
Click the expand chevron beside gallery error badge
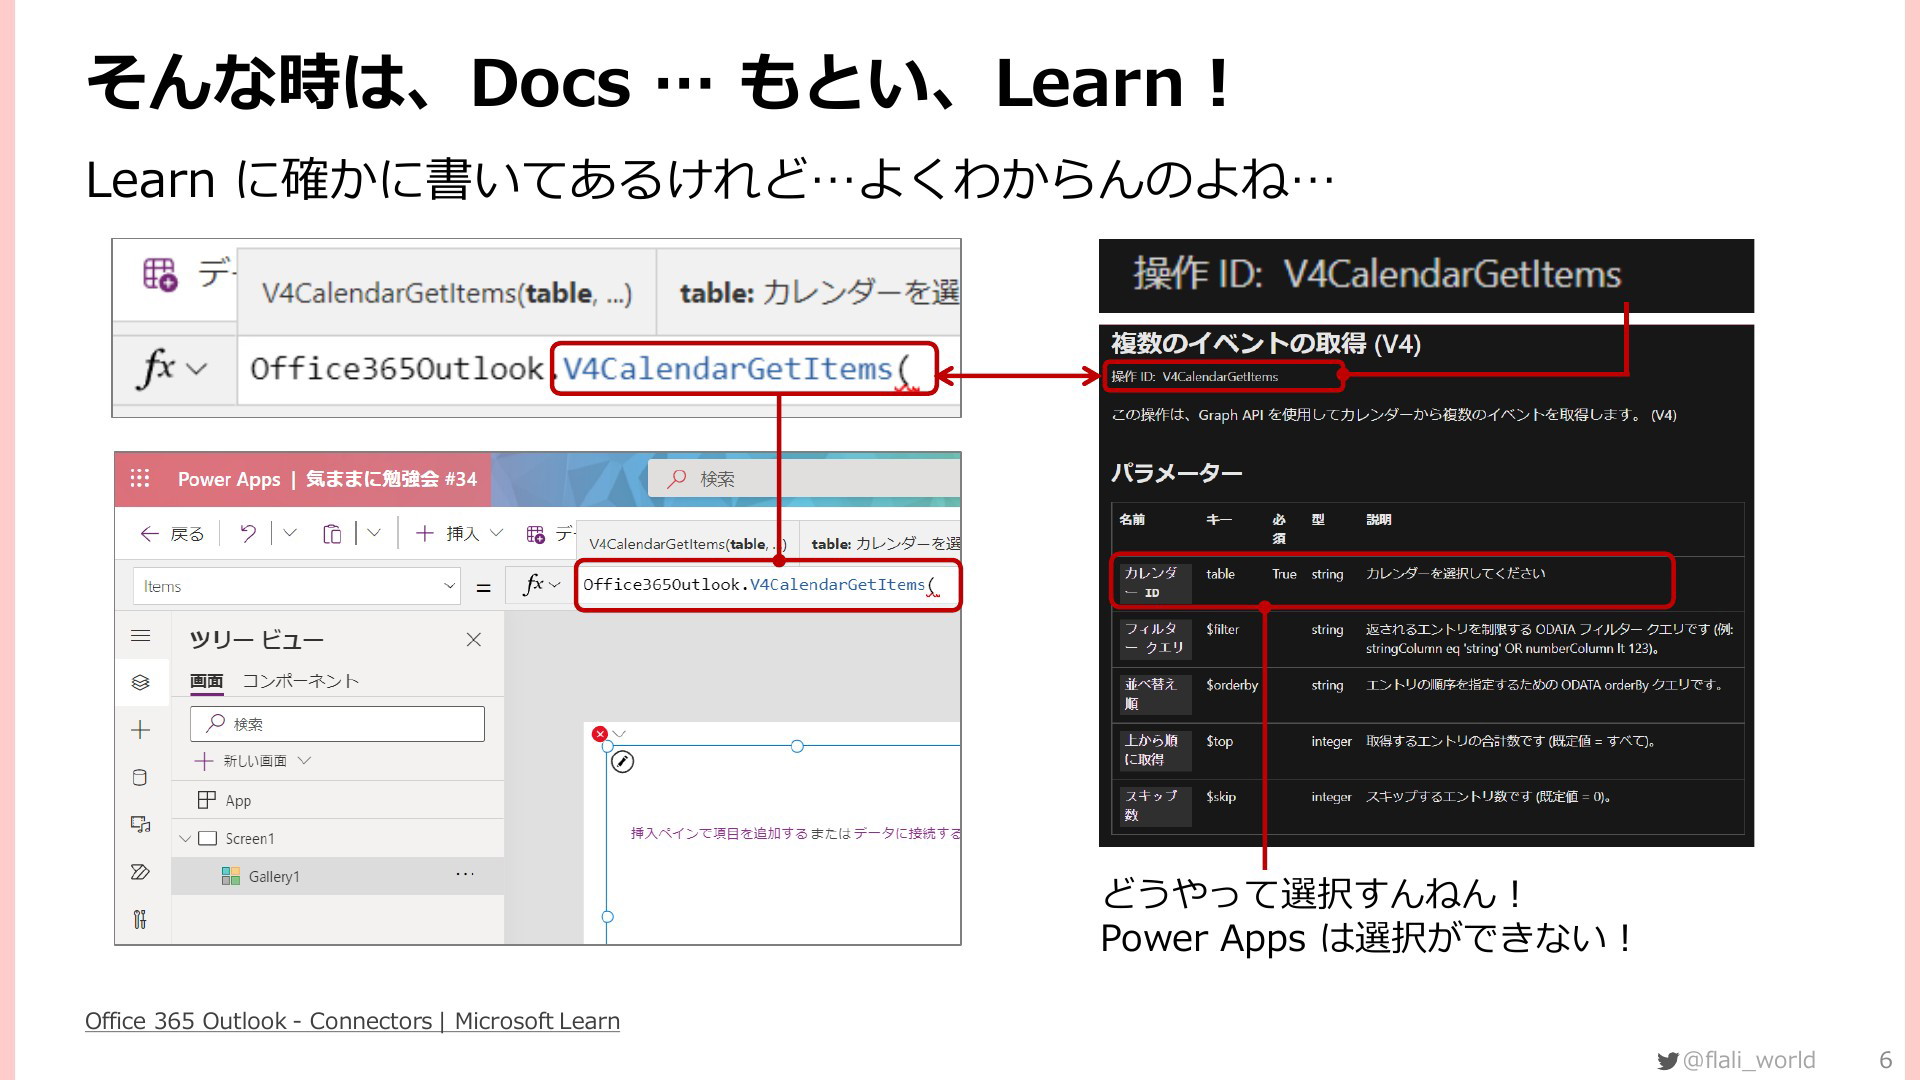coord(619,734)
